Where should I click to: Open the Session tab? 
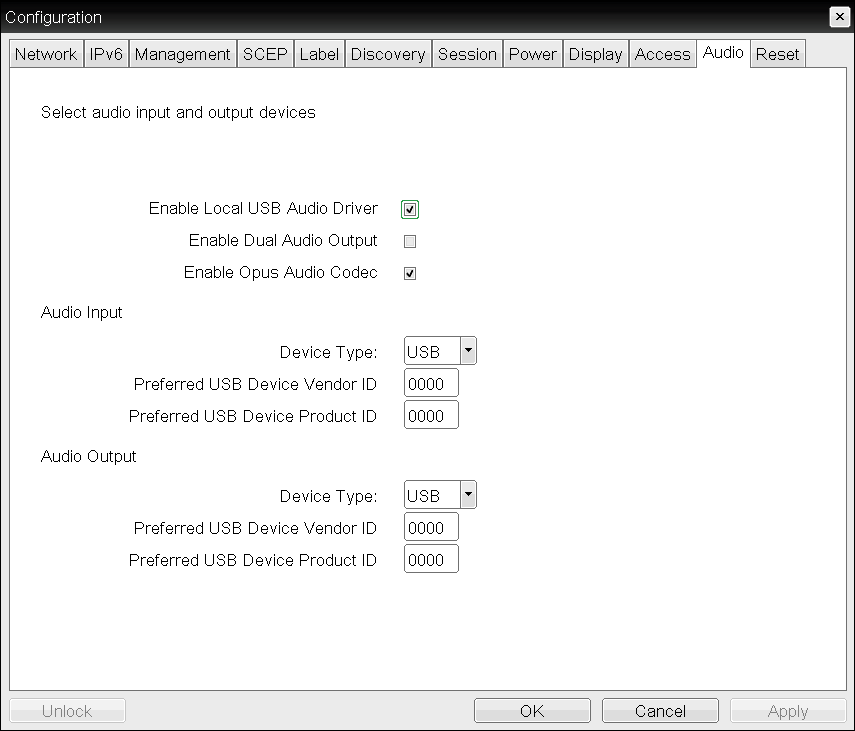pos(467,54)
